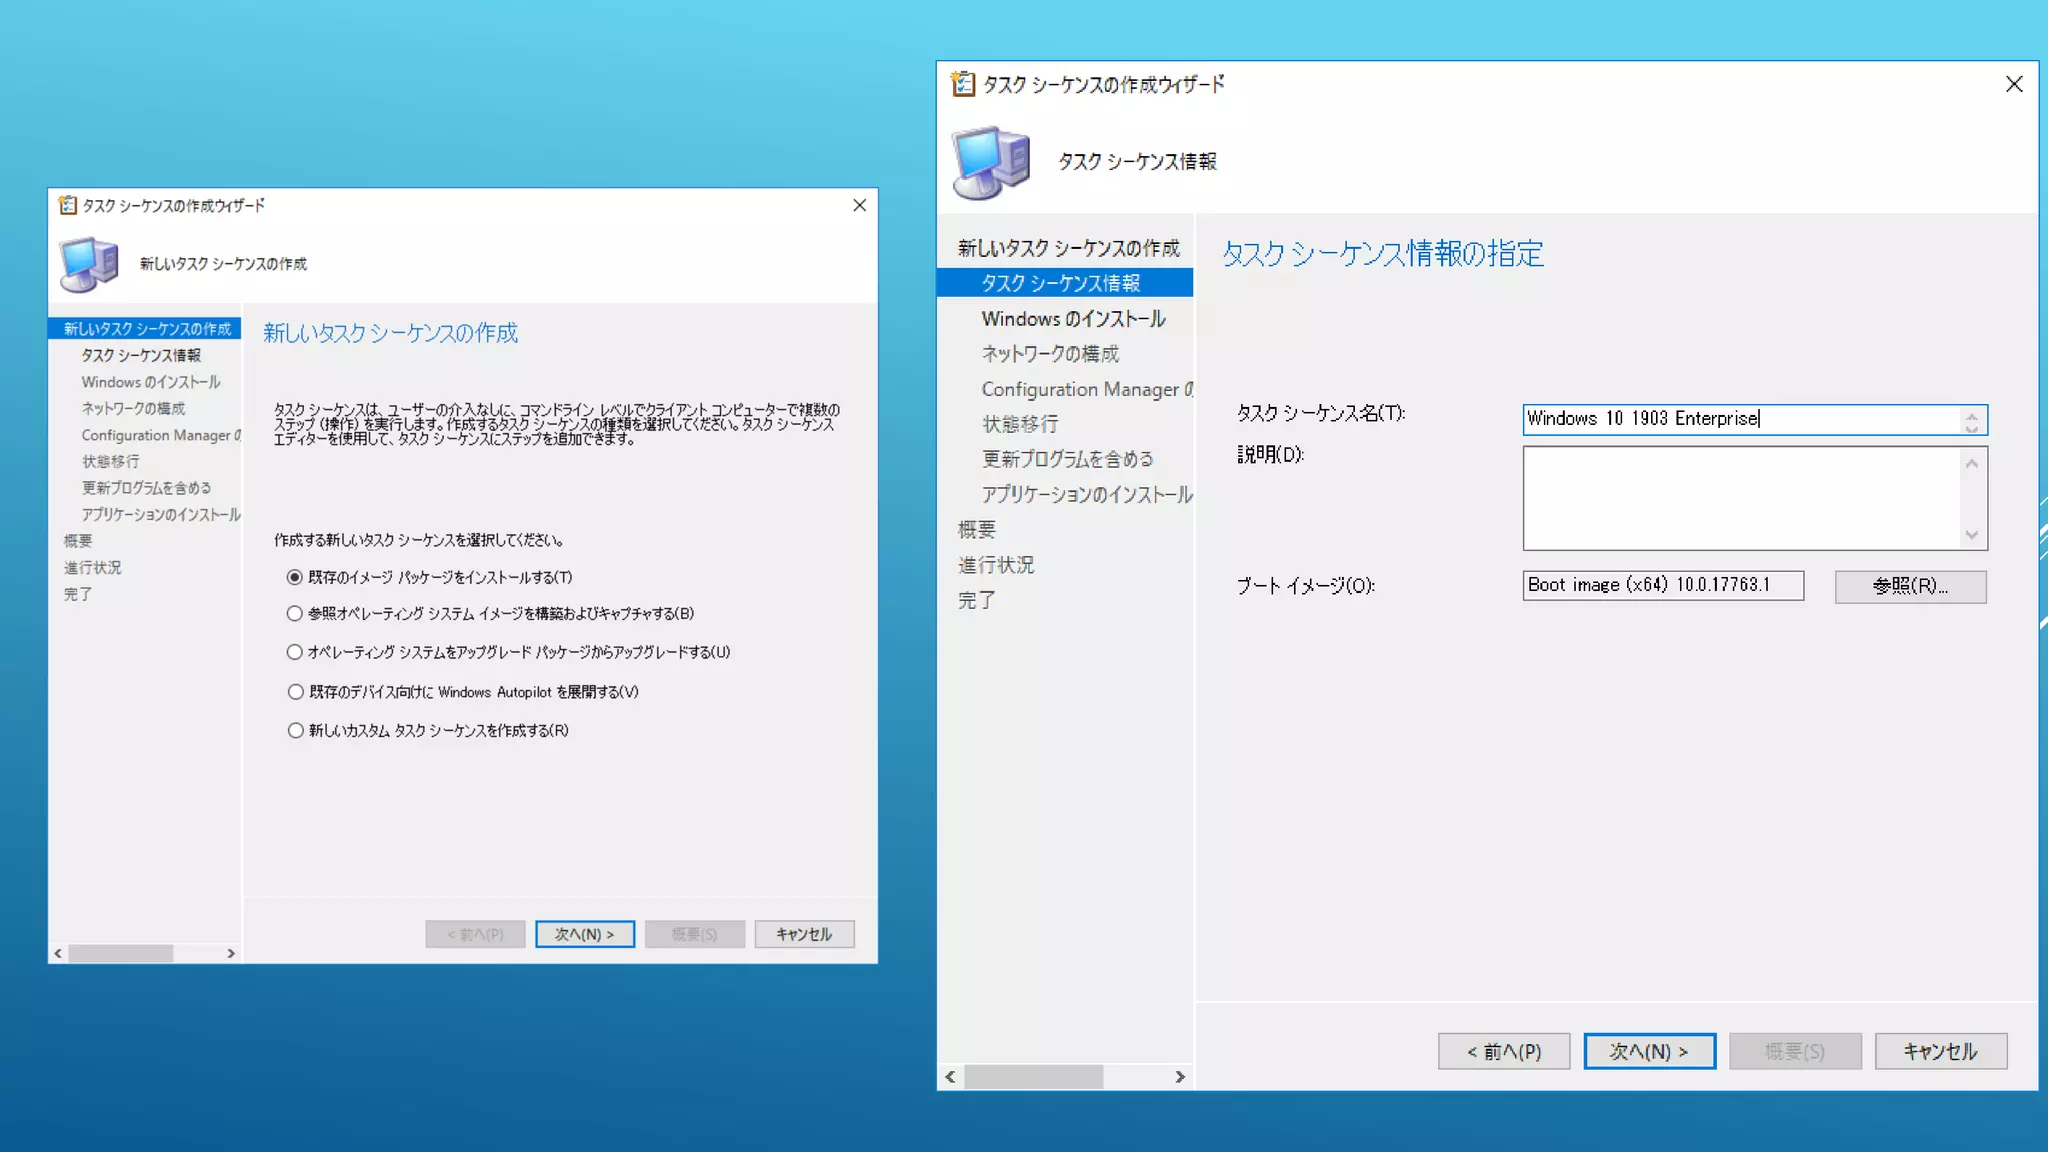The image size is (2048, 1152).
Task: Click the computer icon in left wizard header
Action: pos(89,264)
